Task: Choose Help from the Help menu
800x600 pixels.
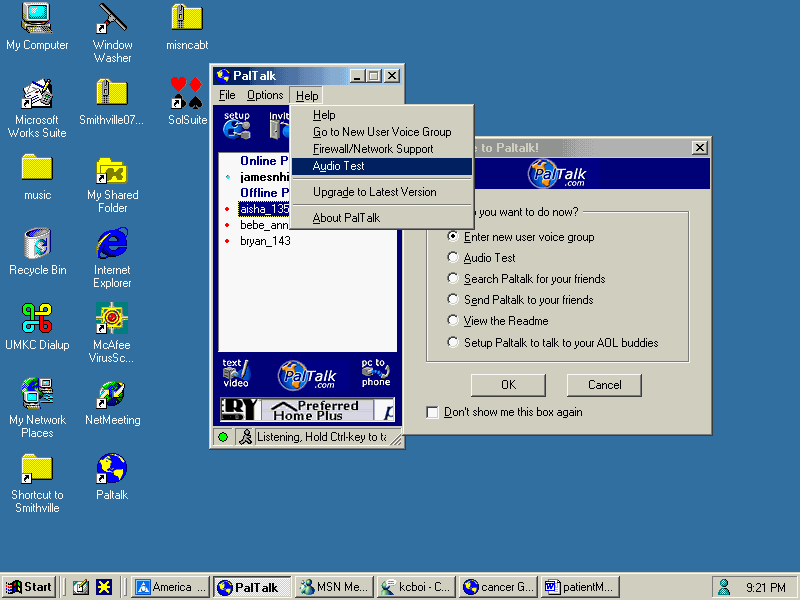Action: (382, 115)
